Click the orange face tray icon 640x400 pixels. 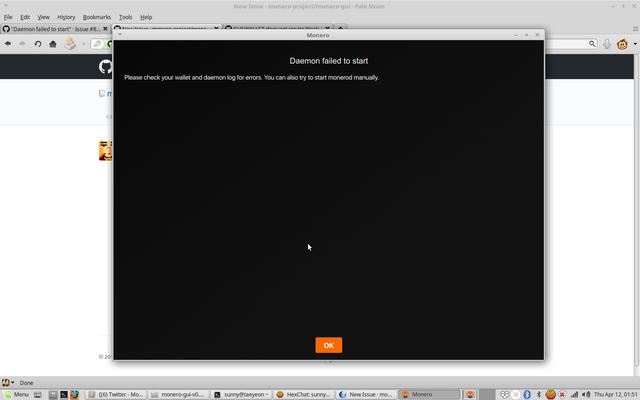coord(551,394)
